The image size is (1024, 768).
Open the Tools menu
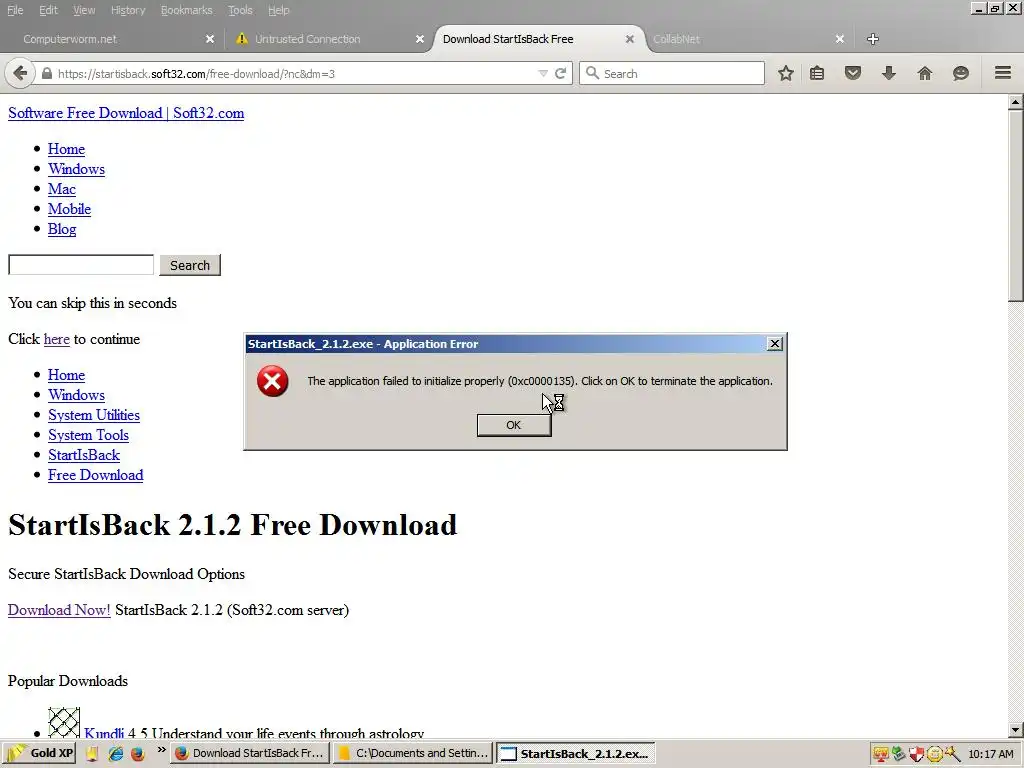[240, 10]
